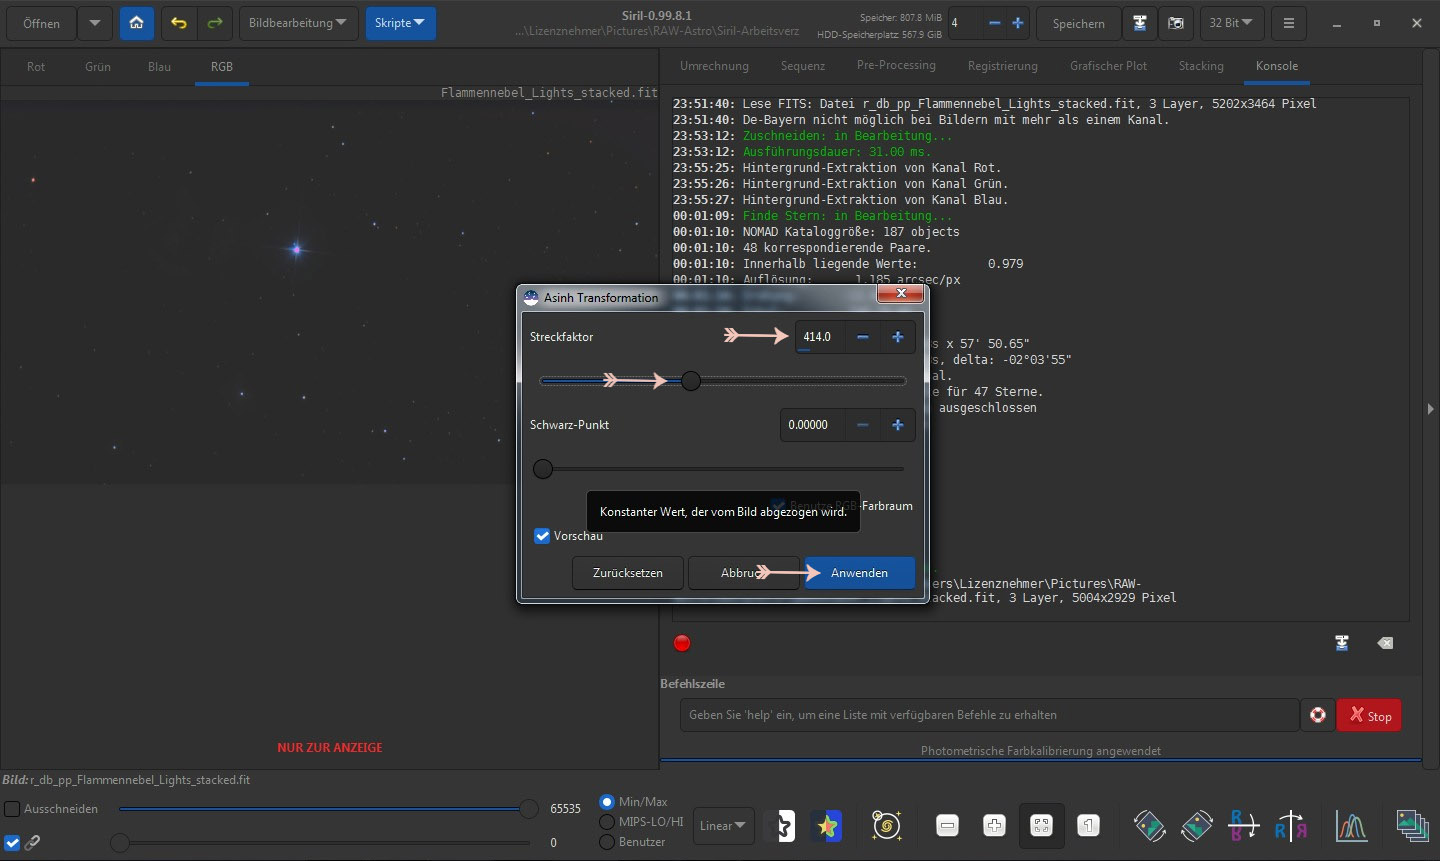This screenshot has width=1440, height=861.
Task: Select the MIPS-LO/HI radio option
Action: tap(607, 822)
